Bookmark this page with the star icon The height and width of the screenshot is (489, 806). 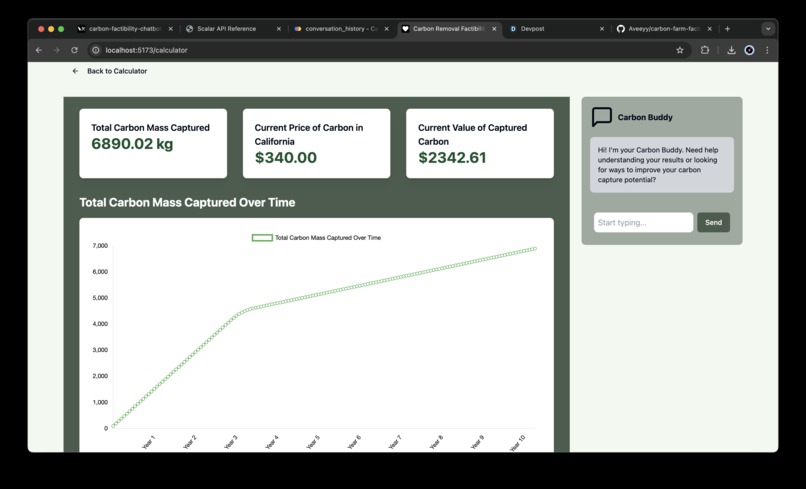pyautogui.click(x=680, y=50)
